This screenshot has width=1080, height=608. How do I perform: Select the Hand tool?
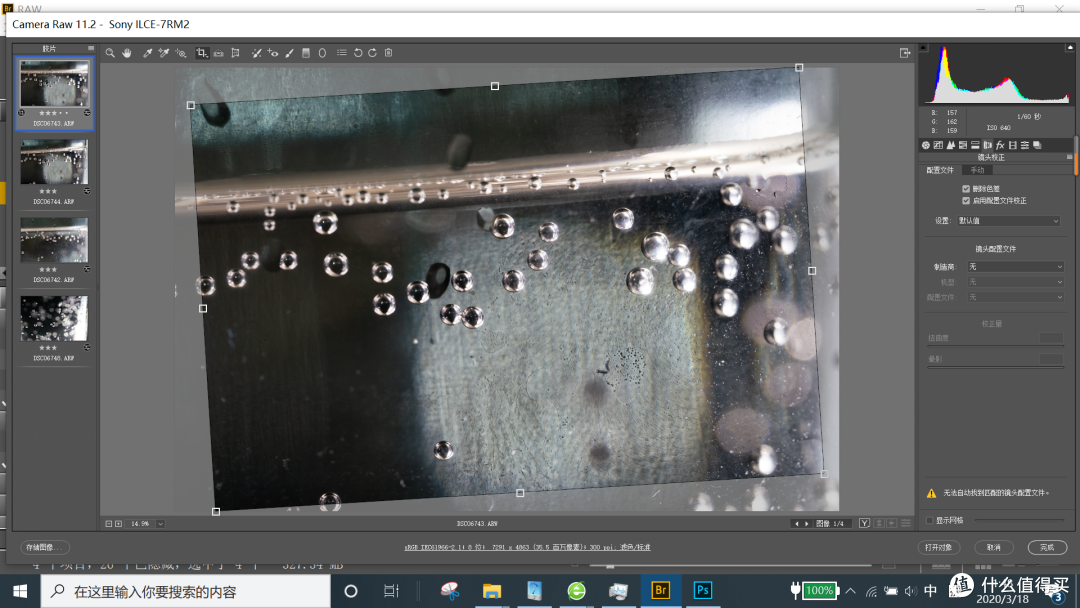point(127,53)
